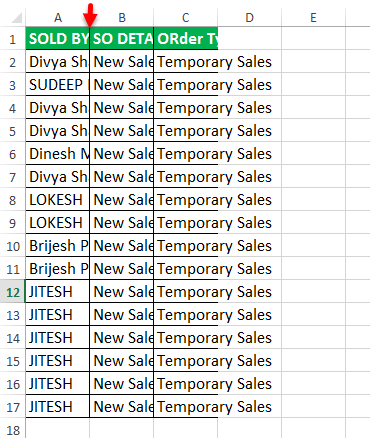Select row 18 header
Screen dimensions: 370x438
13,429
